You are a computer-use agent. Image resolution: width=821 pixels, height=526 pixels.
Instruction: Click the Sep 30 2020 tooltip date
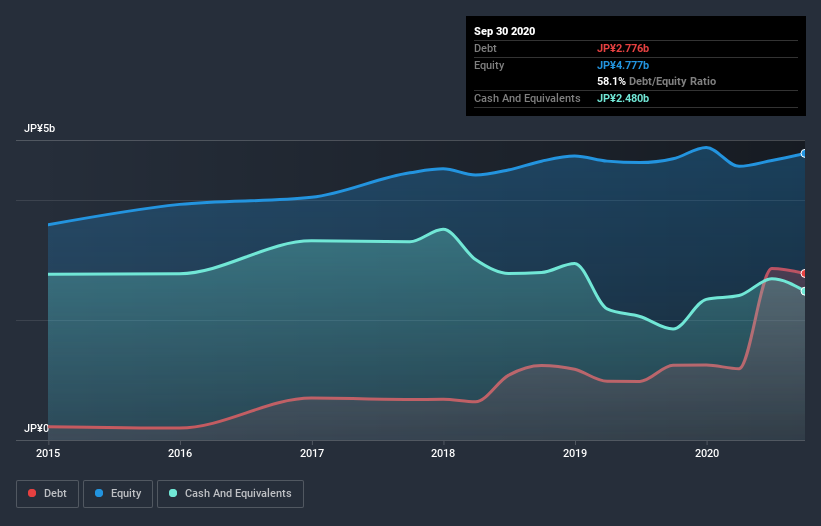point(505,31)
